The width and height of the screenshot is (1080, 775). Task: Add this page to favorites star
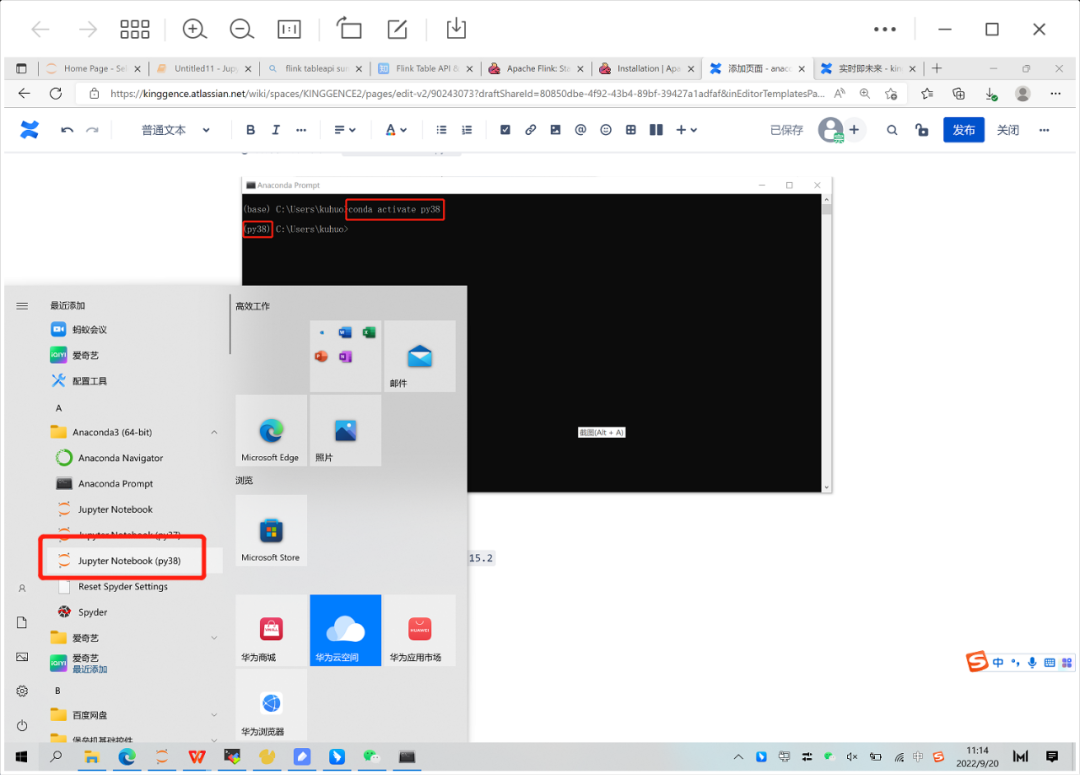tap(891, 94)
